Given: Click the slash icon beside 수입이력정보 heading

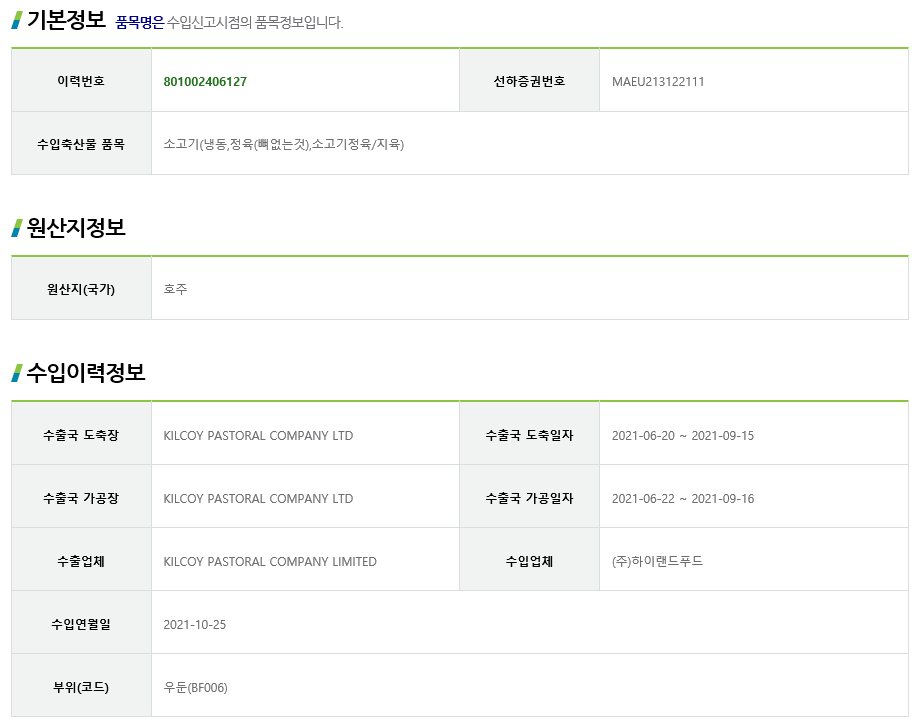Looking at the screenshot, I should click(17, 373).
